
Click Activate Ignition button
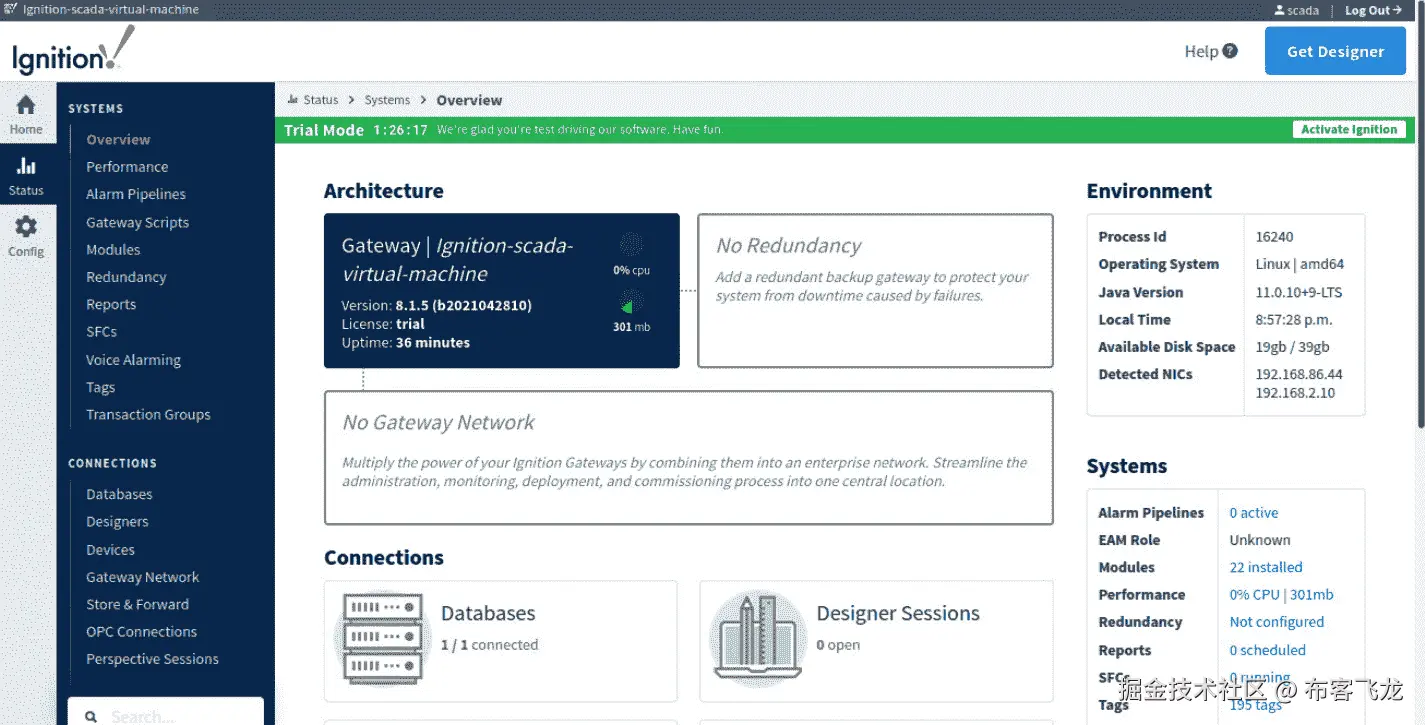[x=1349, y=129]
